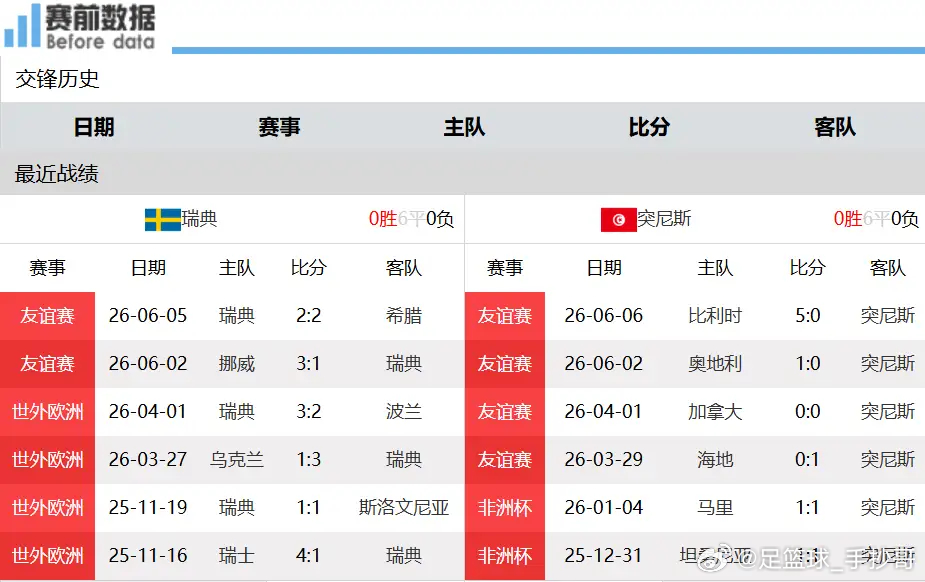The width and height of the screenshot is (925, 582).
Task: Click Sweden's 0胜6平0负 record summary
Action: click(411, 219)
